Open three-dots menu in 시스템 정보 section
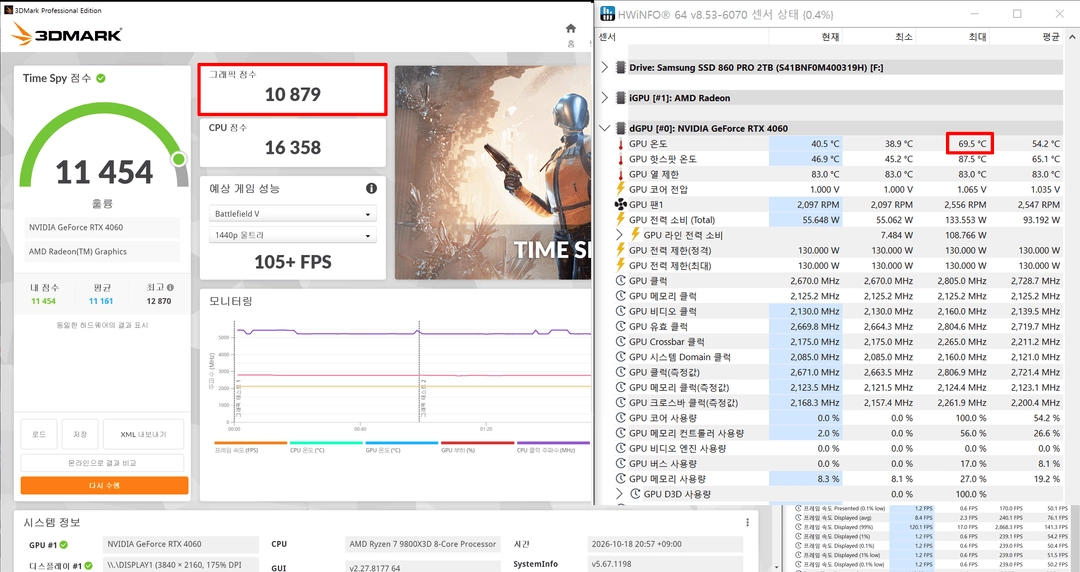Viewport: 1080px width, 572px height. 747,522
